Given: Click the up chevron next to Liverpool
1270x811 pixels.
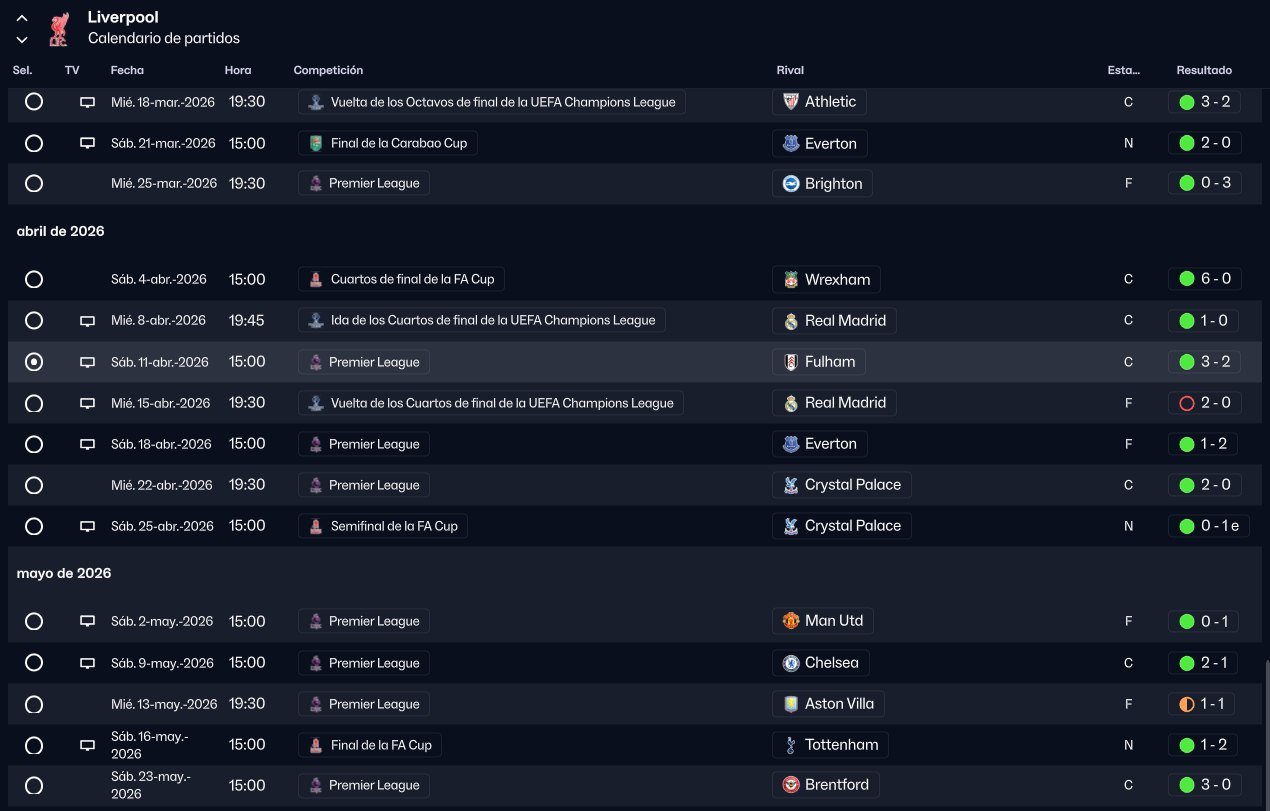Looking at the screenshot, I should (22, 18).
